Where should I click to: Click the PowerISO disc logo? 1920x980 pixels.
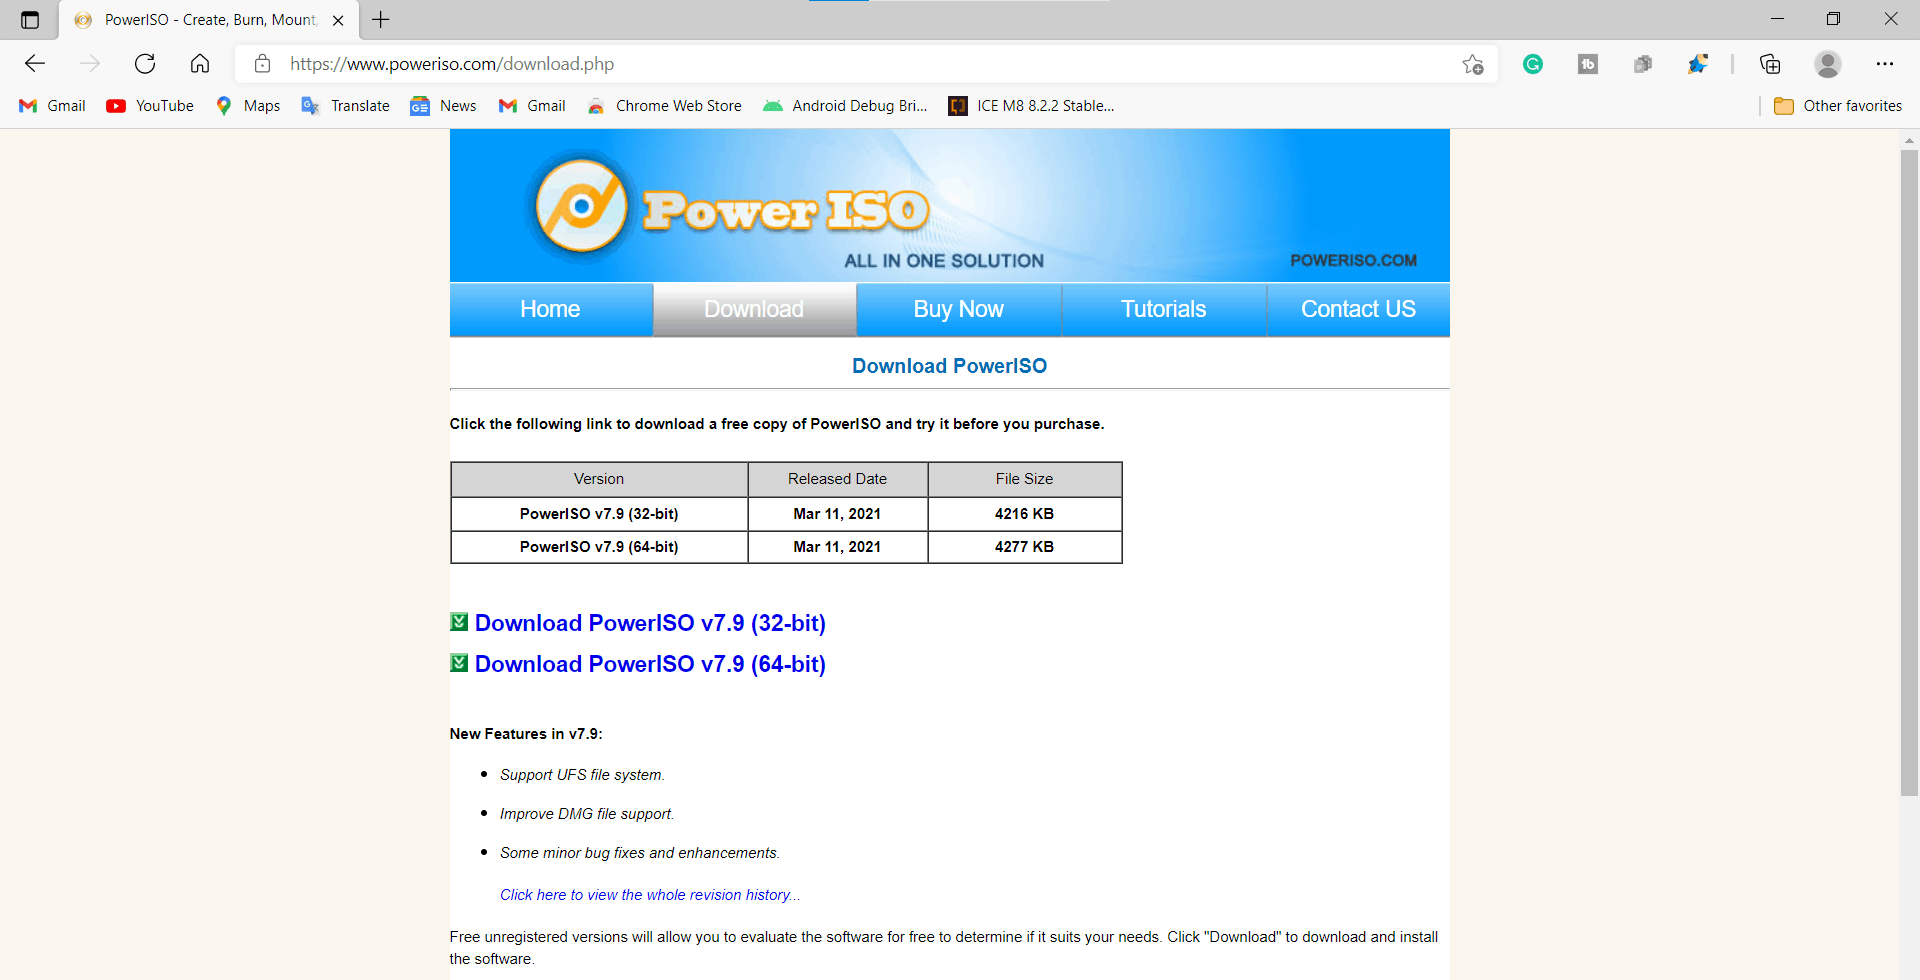click(581, 207)
